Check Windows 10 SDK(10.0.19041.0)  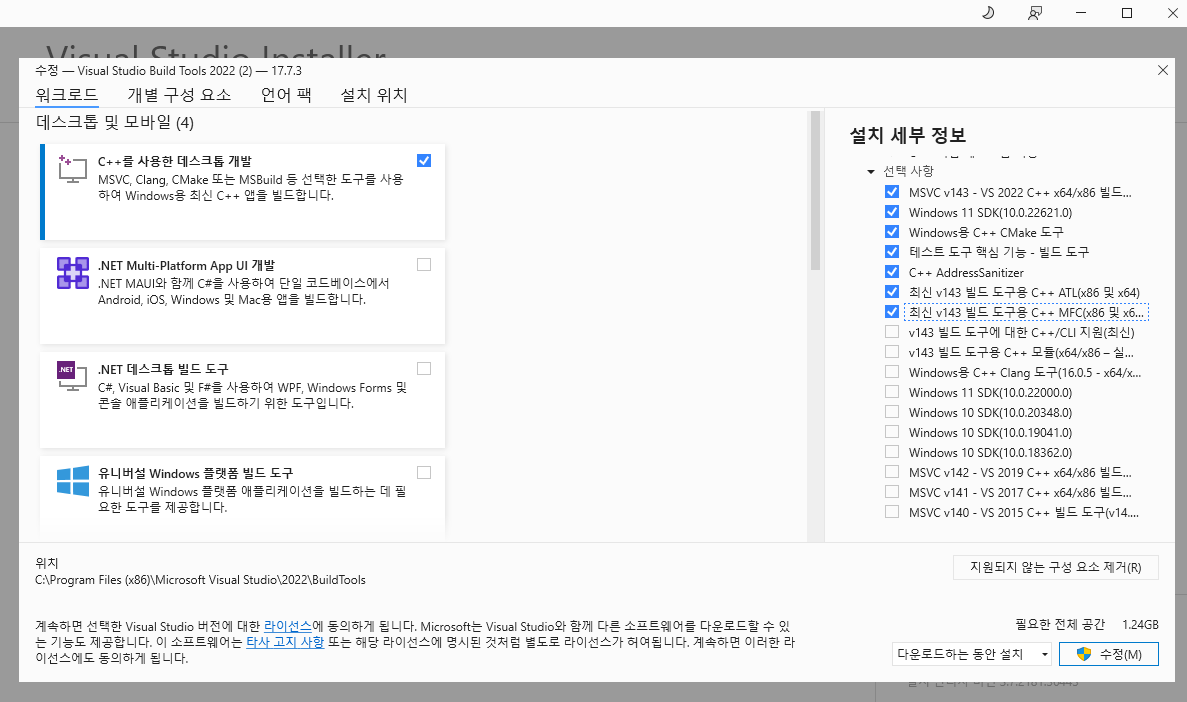coord(892,432)
